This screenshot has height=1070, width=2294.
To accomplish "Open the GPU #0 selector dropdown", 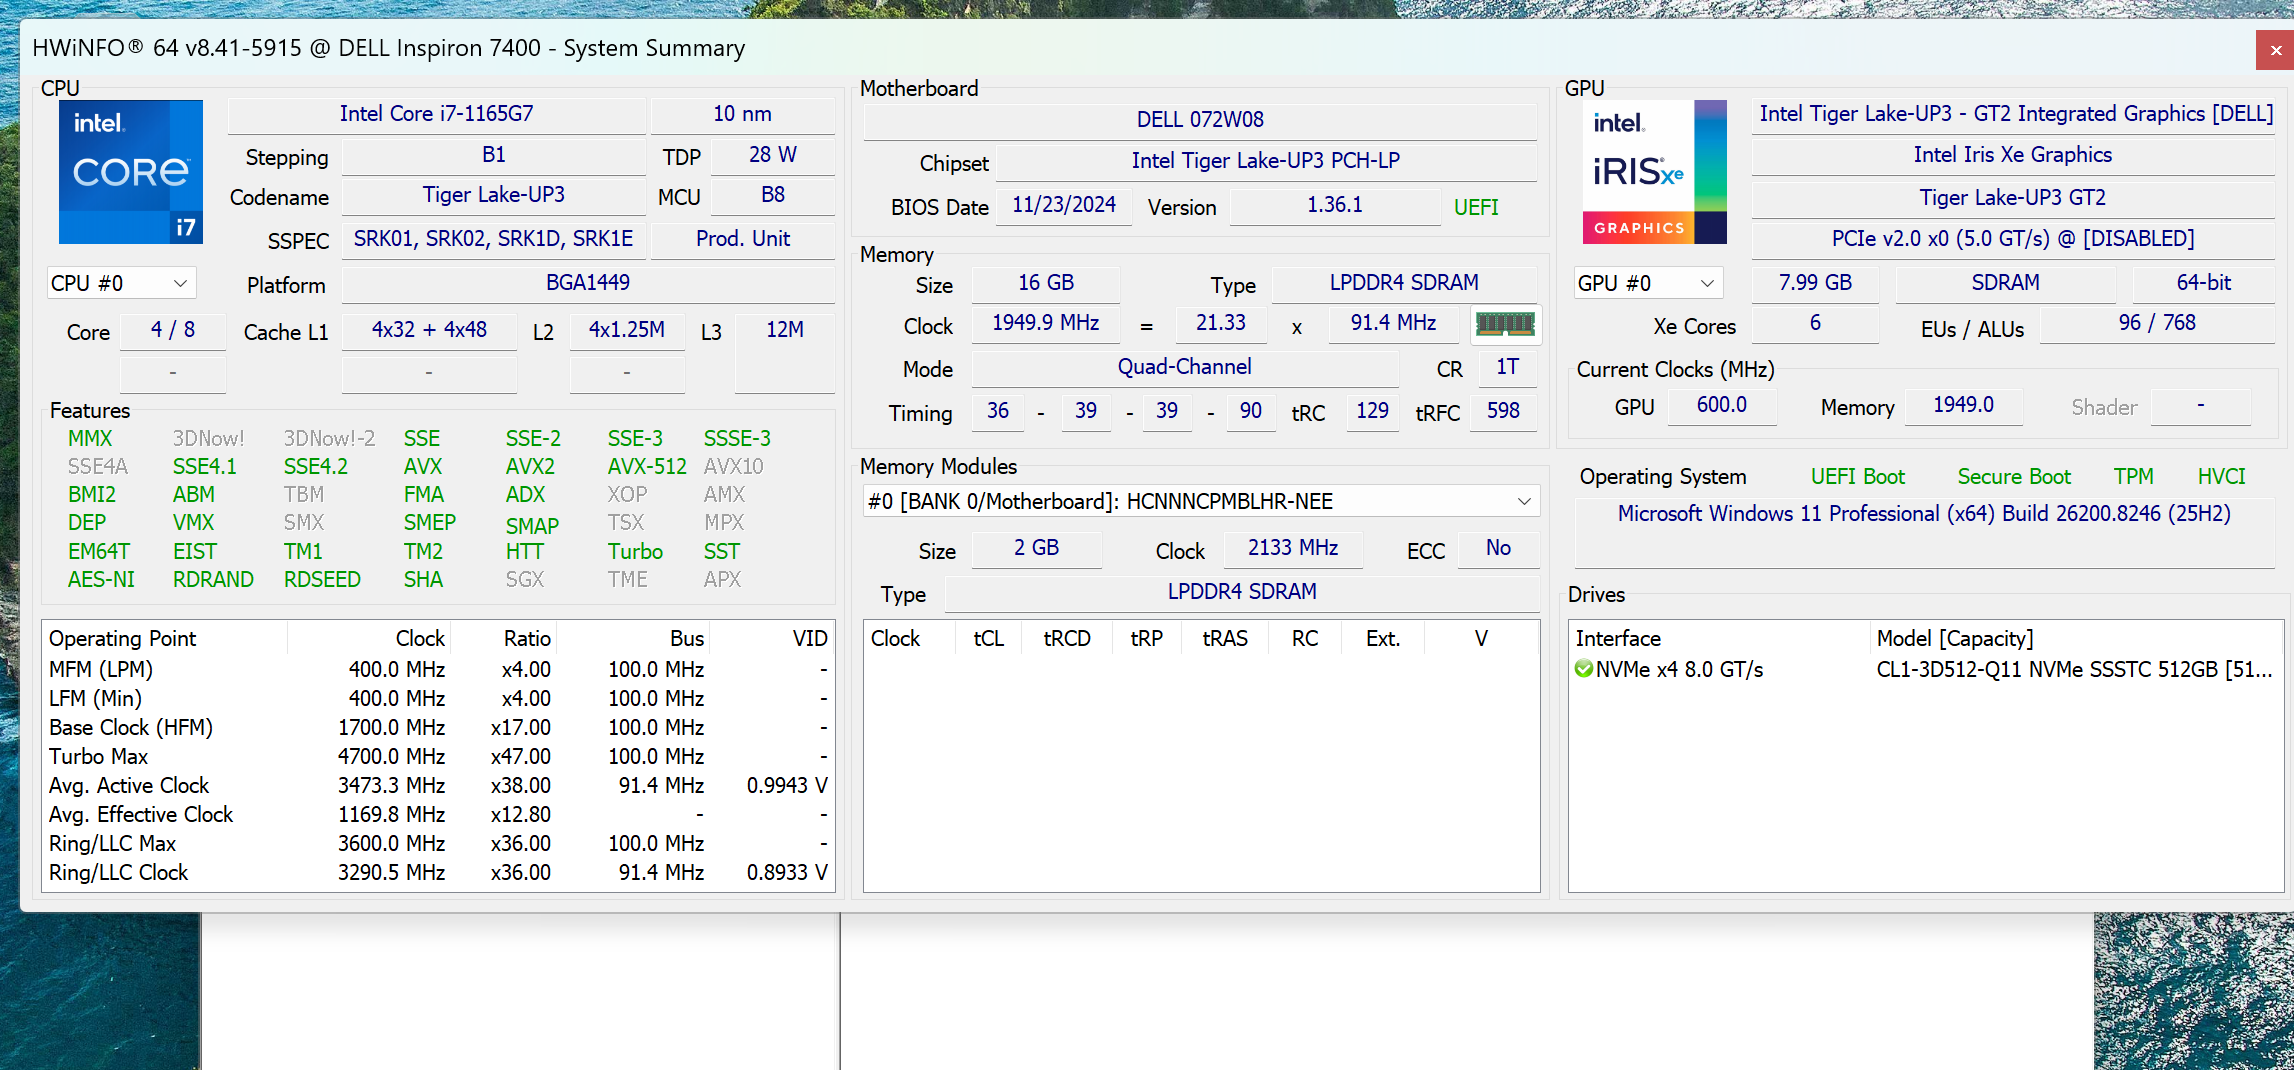I will point(1647,283).
